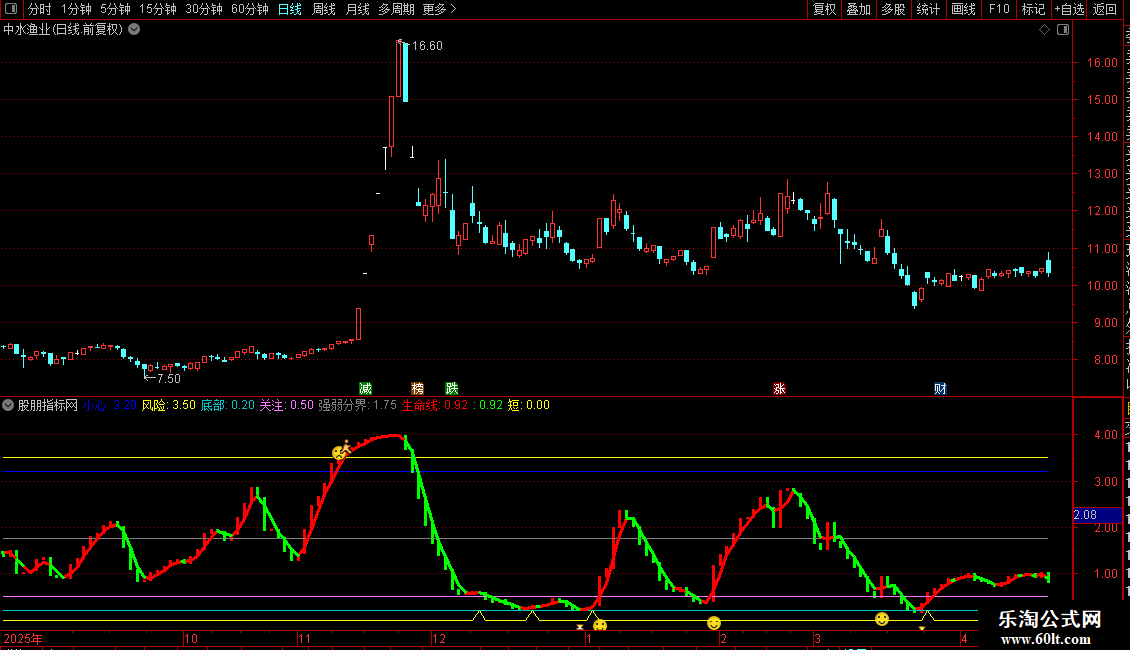
Task: Click the 2025年 label on time axis
Action: [23, 638]
